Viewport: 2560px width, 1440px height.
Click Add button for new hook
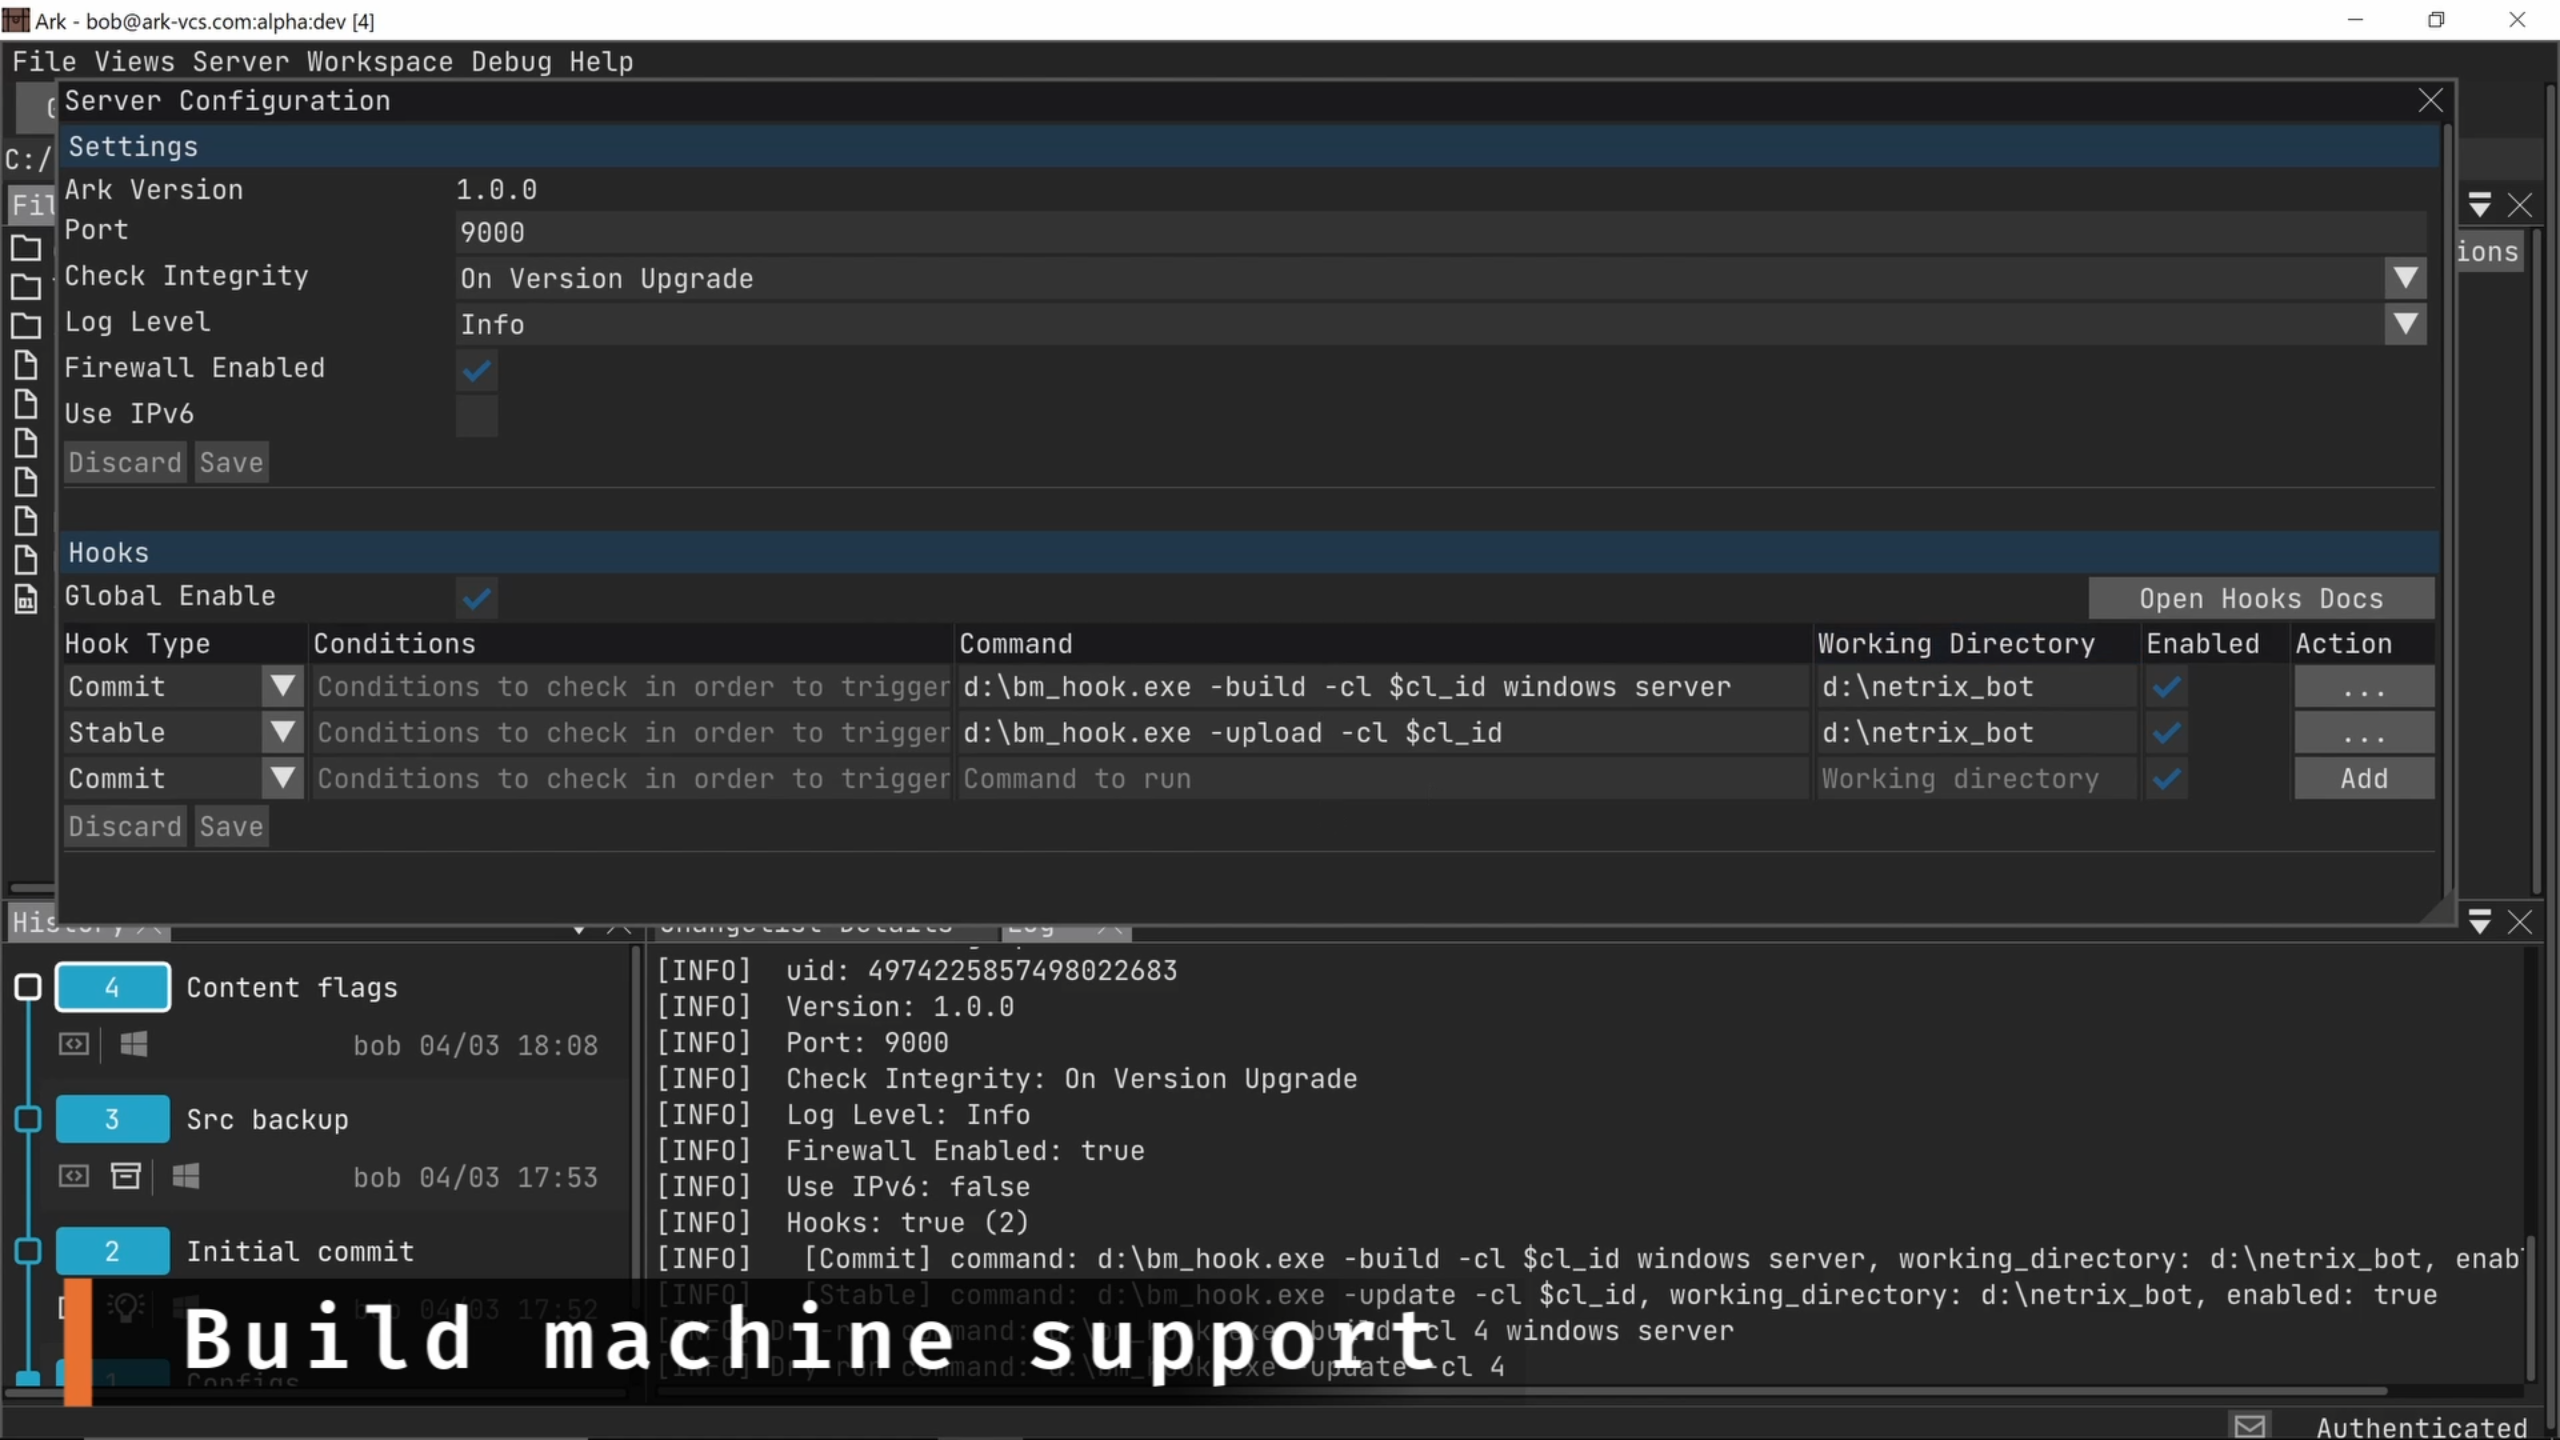click(2363, 778)
